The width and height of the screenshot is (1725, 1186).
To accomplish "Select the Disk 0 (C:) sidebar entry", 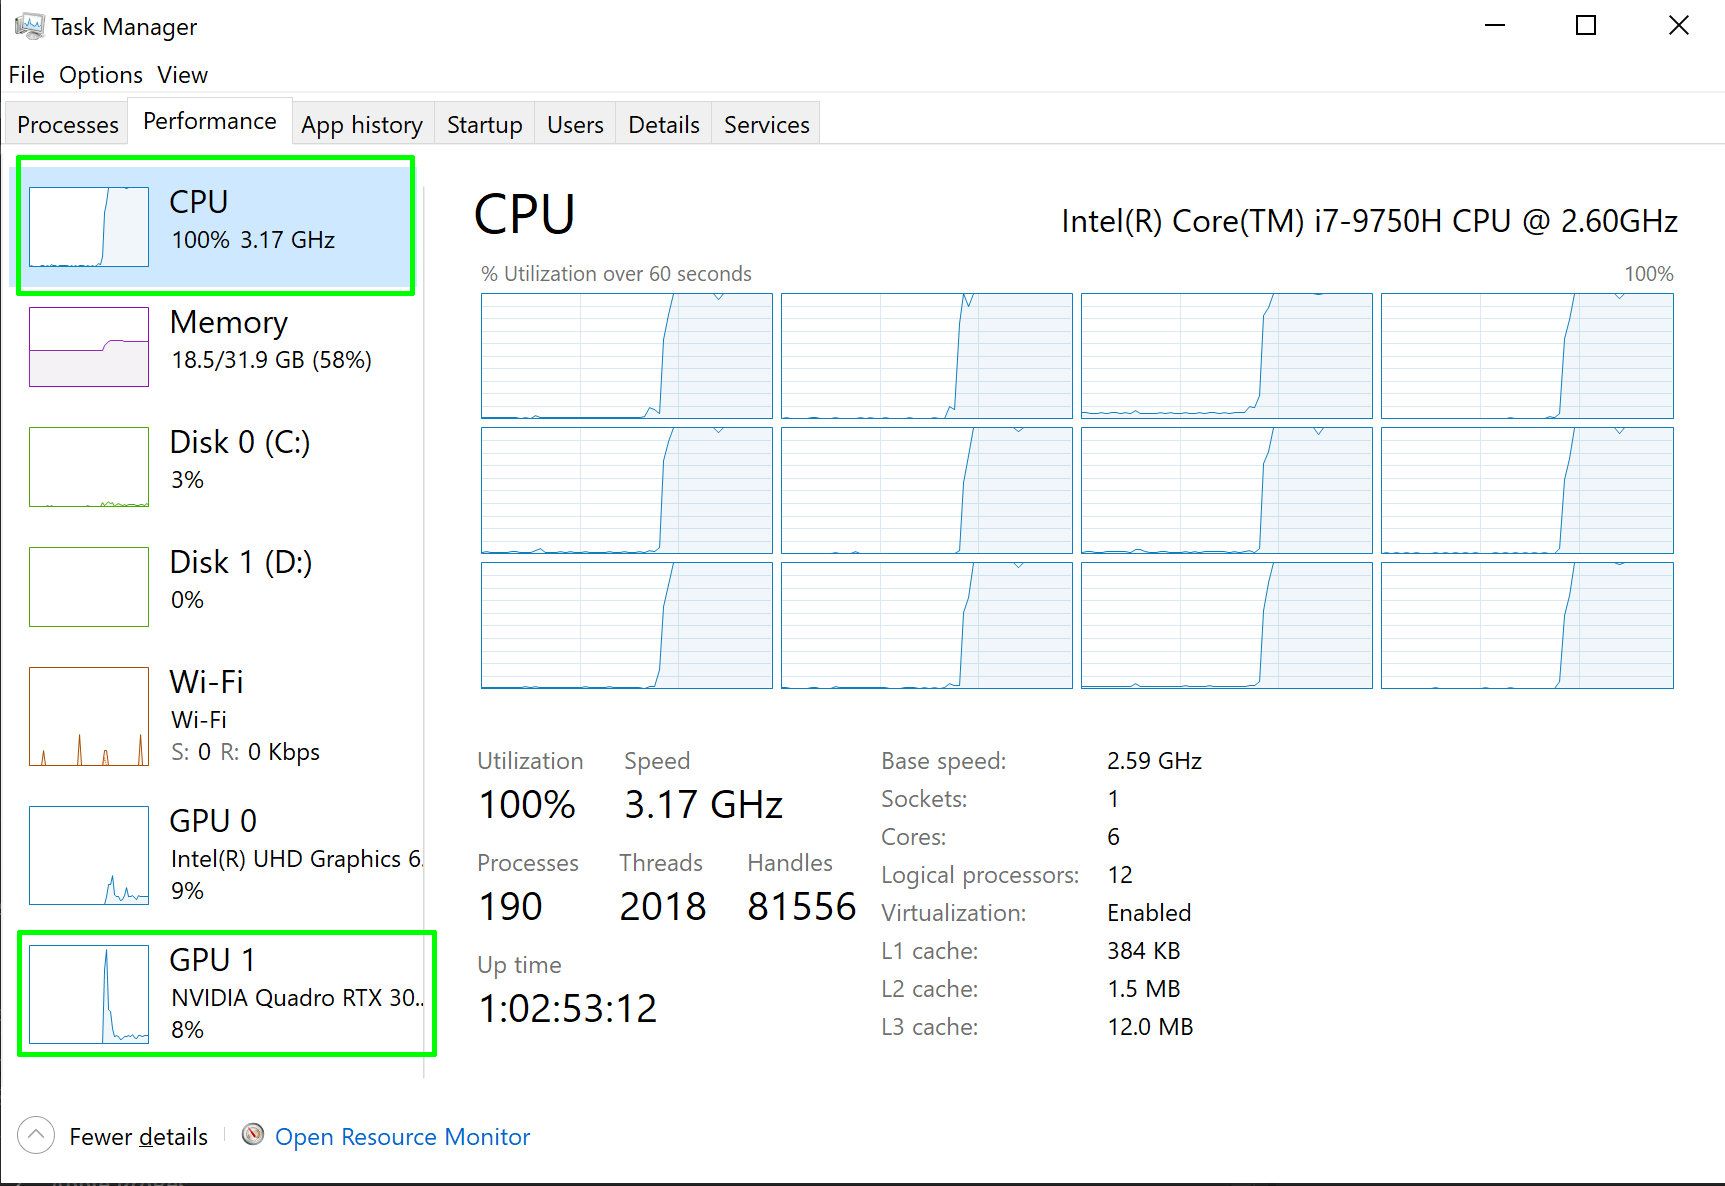I will (x=215, y=466).
